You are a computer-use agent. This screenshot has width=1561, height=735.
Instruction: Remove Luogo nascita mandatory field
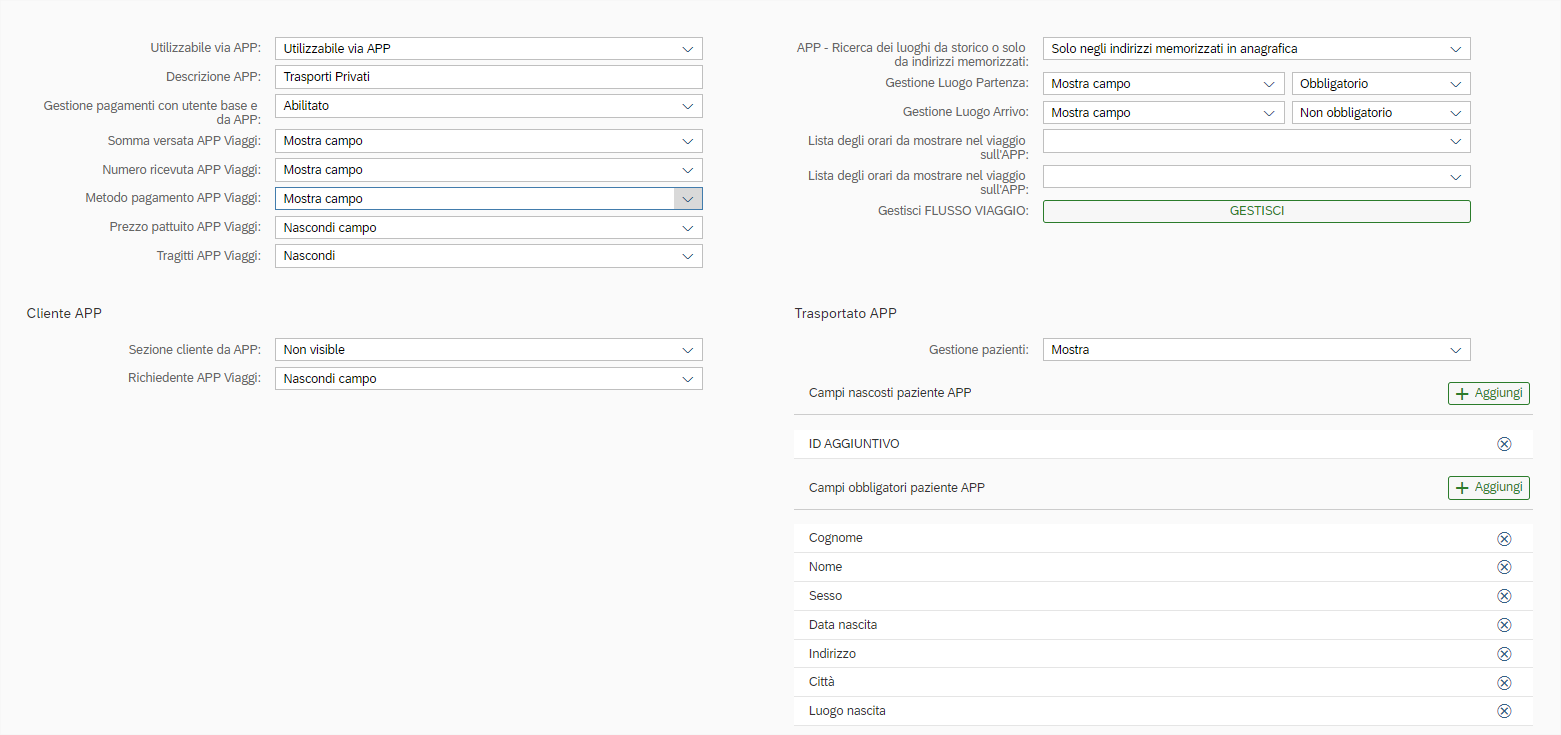click(1503, 711)
